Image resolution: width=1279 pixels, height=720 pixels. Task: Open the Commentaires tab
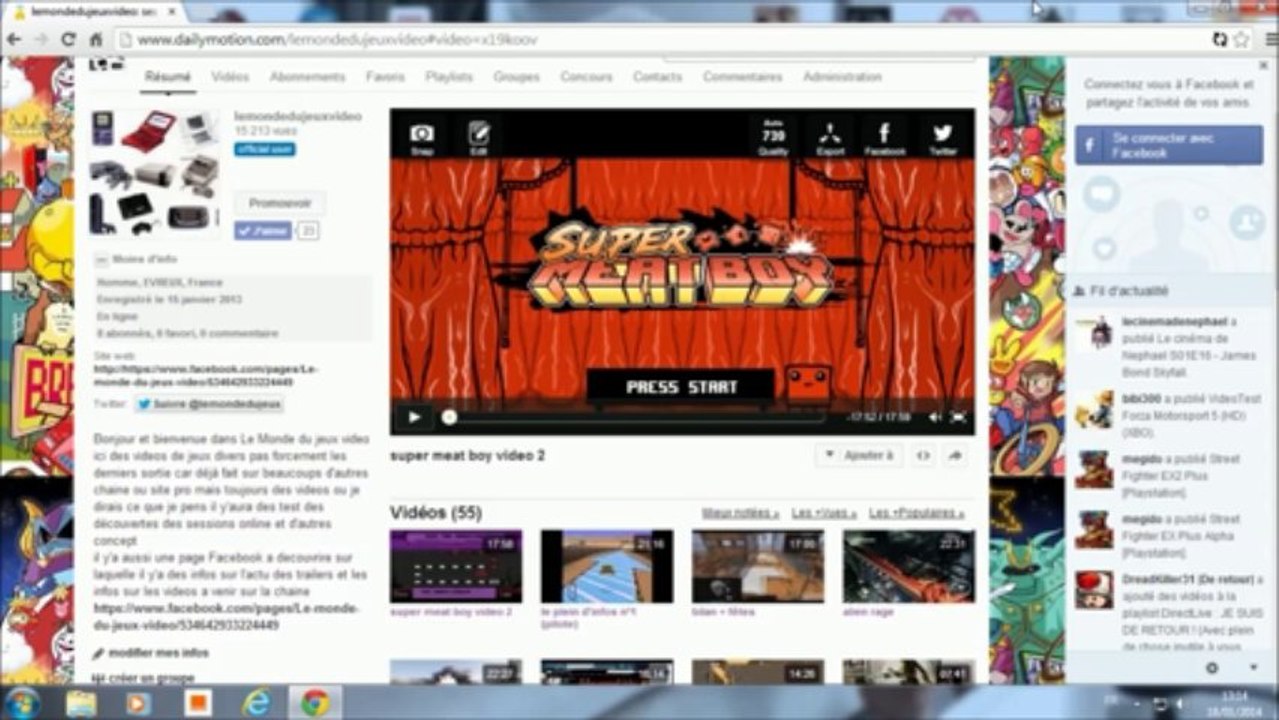pyautogui.click(x=743, y=77)
